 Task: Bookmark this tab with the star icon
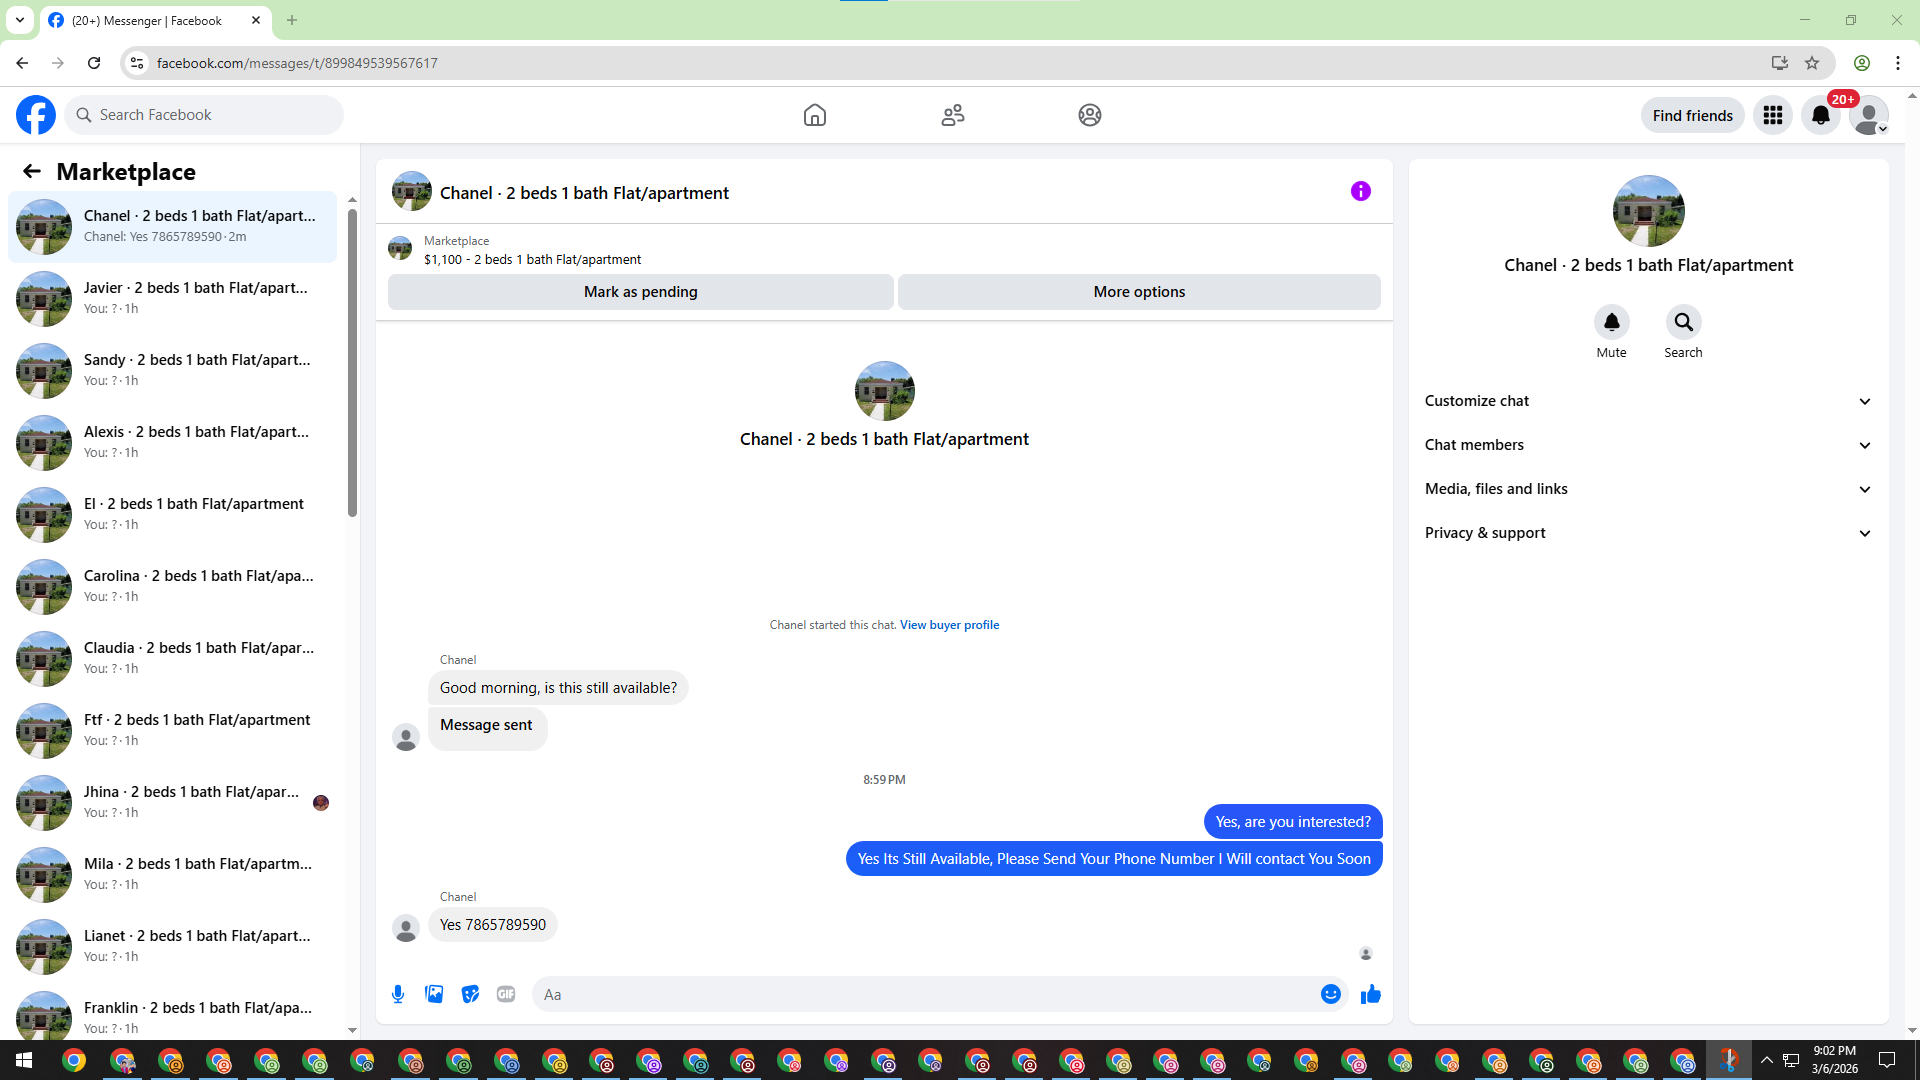pos(1812,63)
